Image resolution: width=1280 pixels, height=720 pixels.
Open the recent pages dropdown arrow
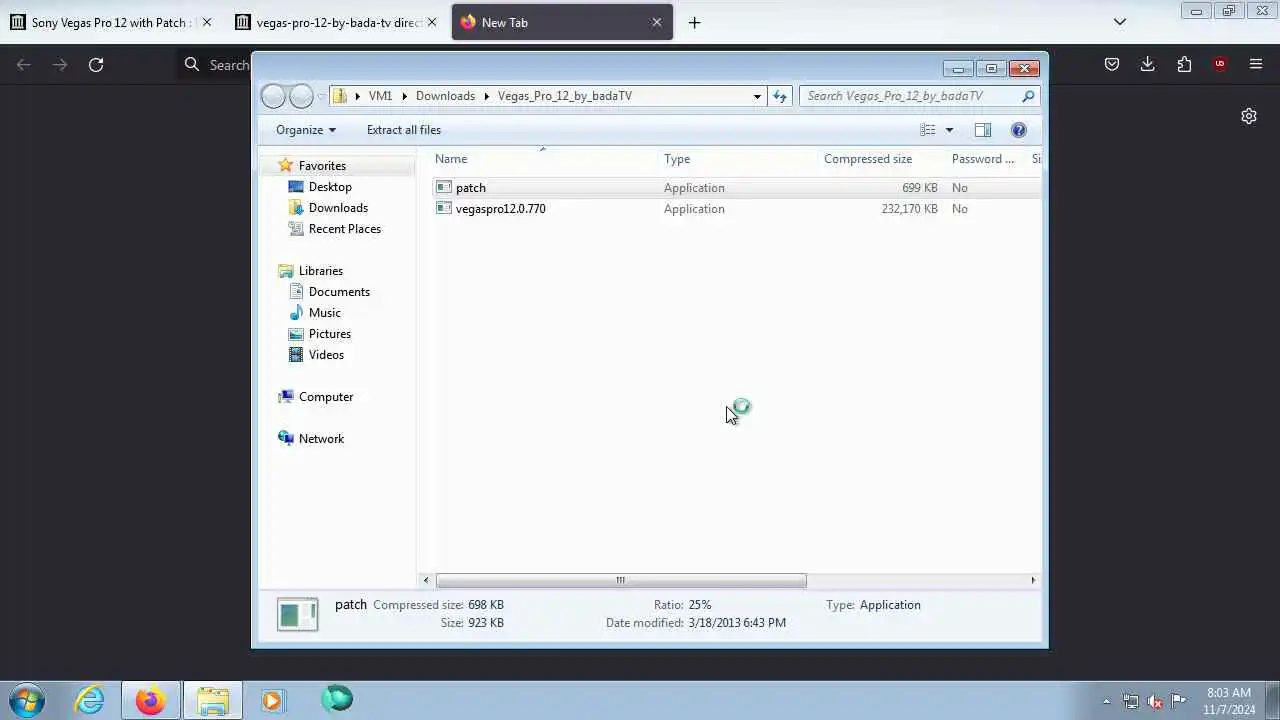(321, 96)
